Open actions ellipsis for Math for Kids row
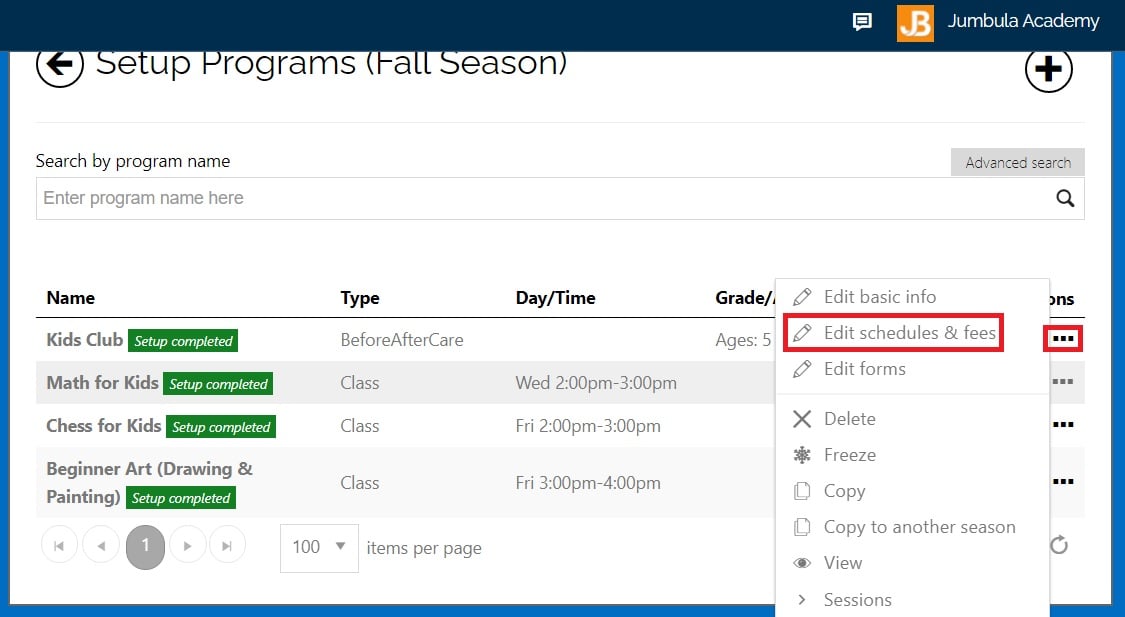This screenshot has width=1125, height=617. [x=1063, y=382]
